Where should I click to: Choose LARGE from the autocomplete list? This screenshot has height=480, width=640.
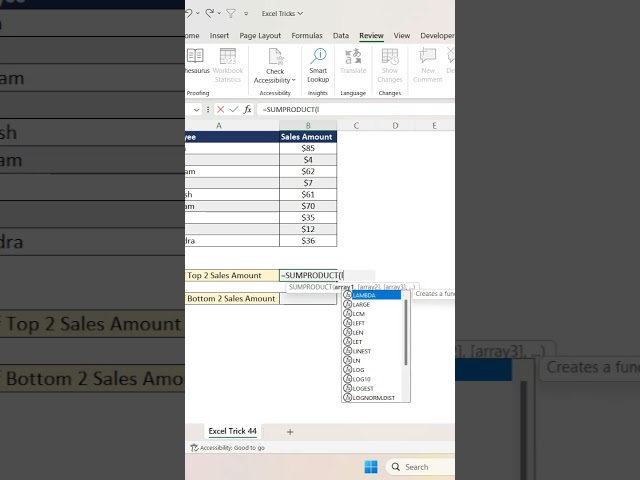click(x=372, y=304)
